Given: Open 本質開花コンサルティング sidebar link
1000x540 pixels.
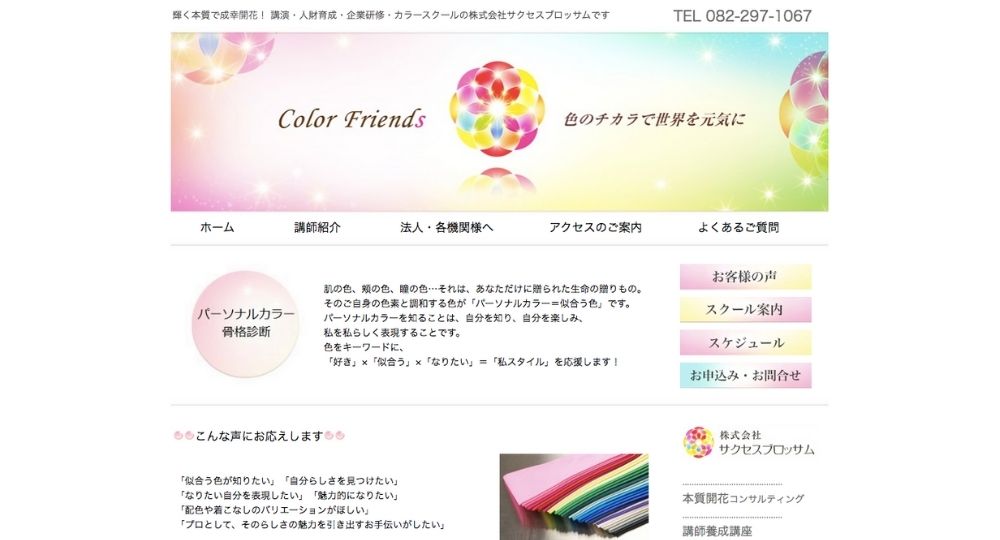Looking at the screenshot, I should click(743, 499).
